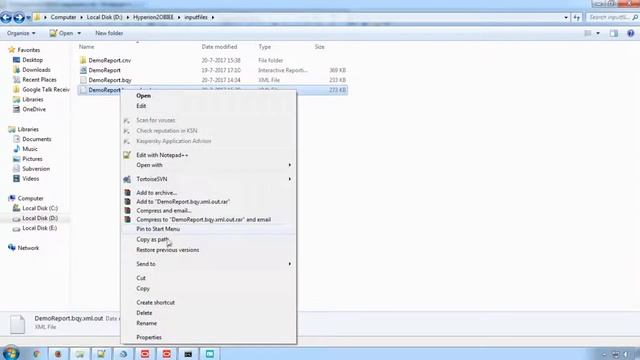Sort by the Size column header
The height and width of the screenshot is (360, 640).
(320, 47)
